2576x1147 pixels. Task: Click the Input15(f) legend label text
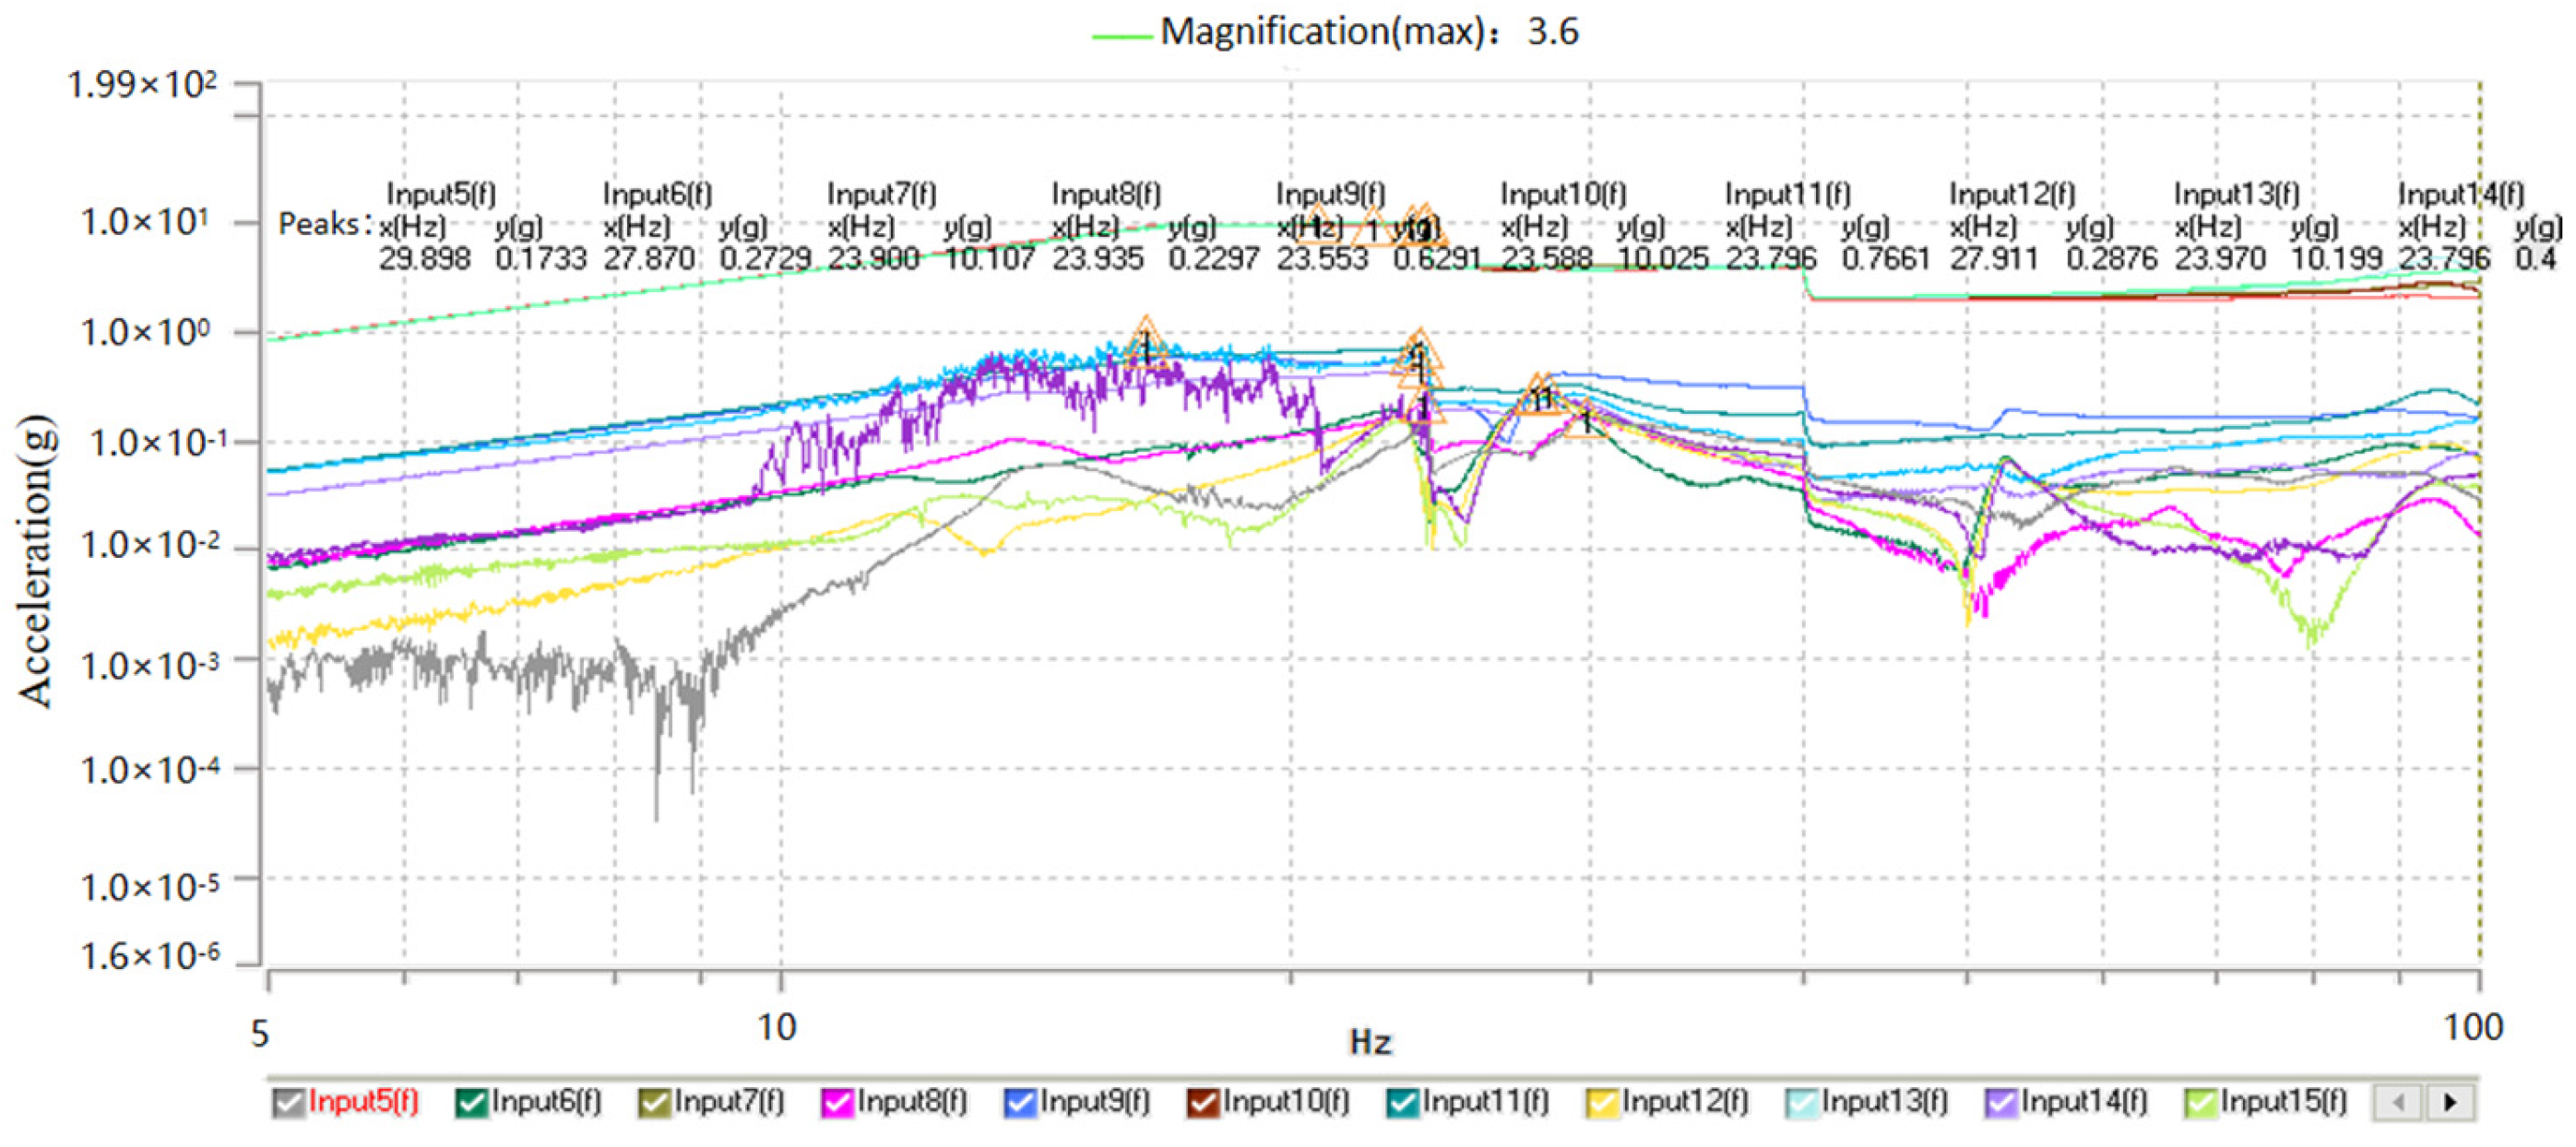coord(2283,1101)
